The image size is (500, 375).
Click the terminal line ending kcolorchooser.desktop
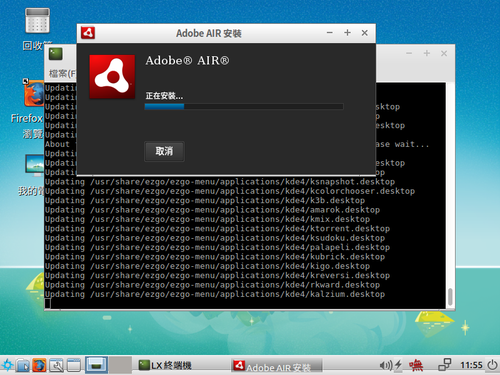click(230, 191)
